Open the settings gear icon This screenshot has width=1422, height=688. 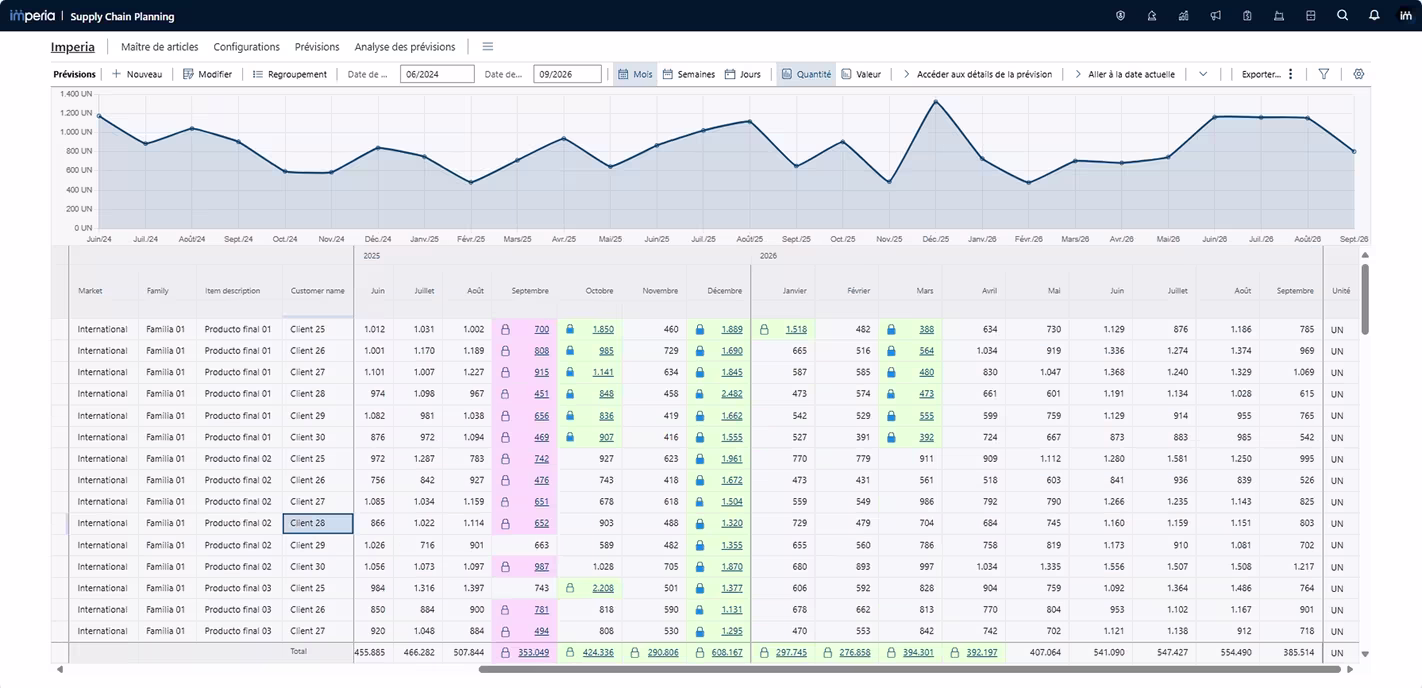1358,74
